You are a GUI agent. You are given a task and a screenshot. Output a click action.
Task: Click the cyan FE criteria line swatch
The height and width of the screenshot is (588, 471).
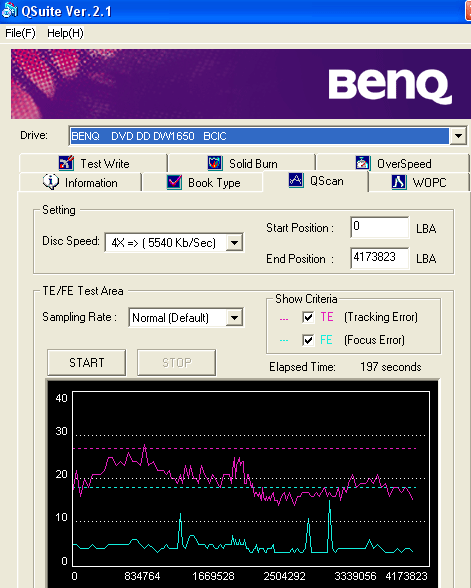tap(284, 340)
